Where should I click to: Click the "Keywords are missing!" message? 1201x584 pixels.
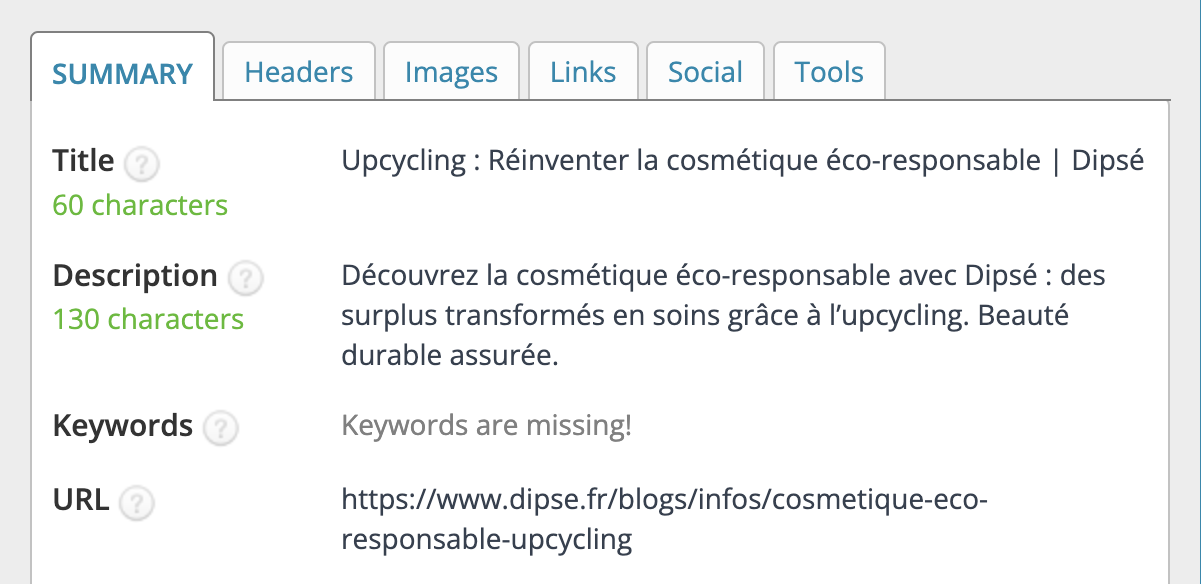[486, 427]
